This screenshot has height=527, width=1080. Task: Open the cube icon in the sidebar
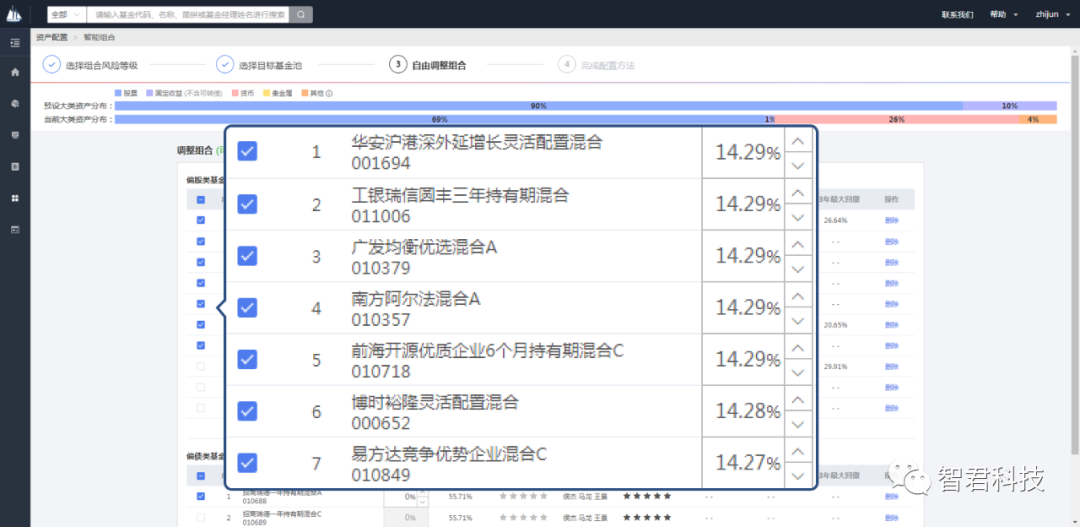tap(15, 103)
